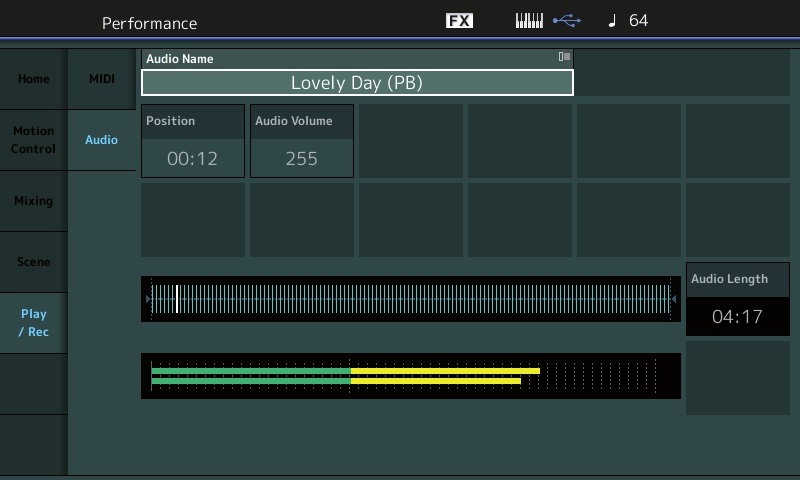Click the right arrow on the position bar
This screenshot has width=800, height=480.
click(x=673, y=299)
